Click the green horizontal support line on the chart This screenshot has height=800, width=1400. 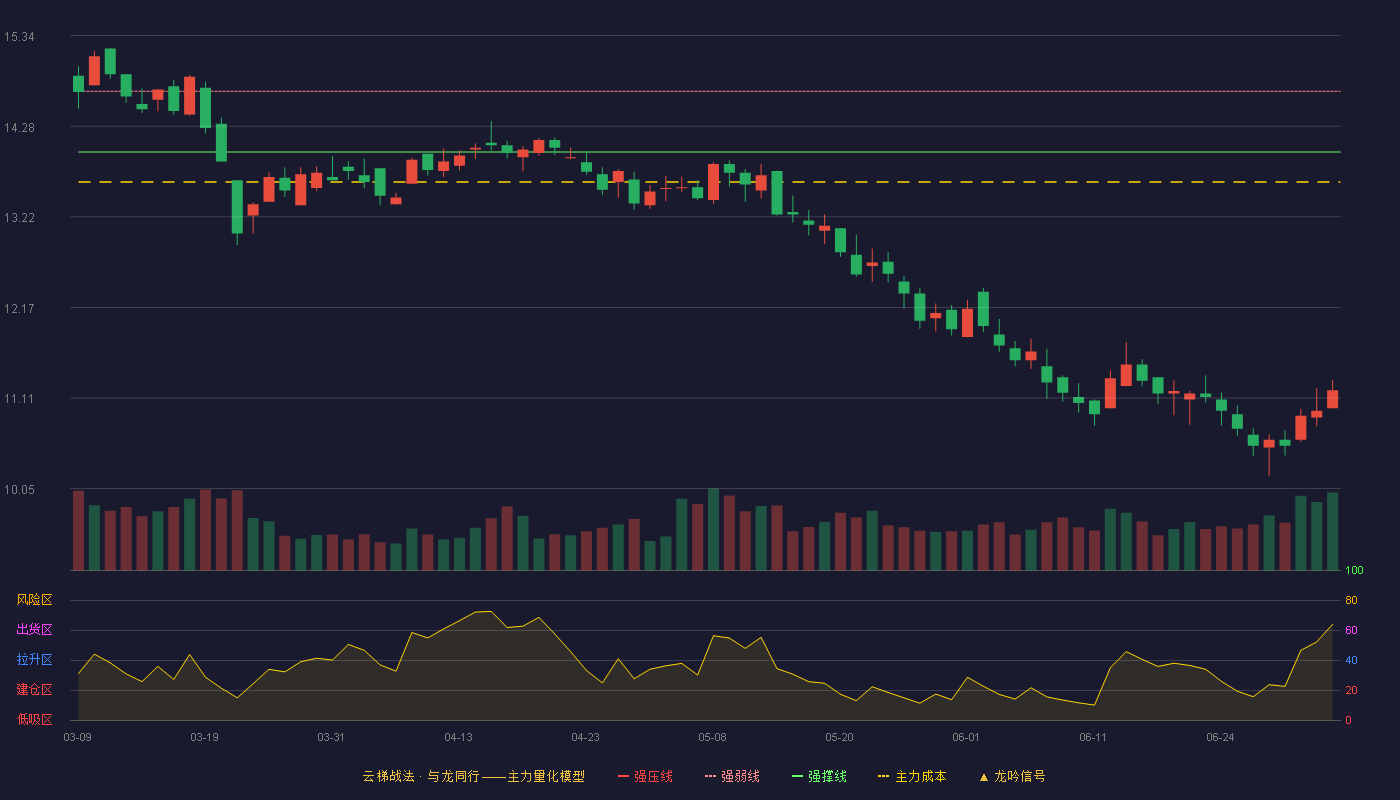(709, 152)
